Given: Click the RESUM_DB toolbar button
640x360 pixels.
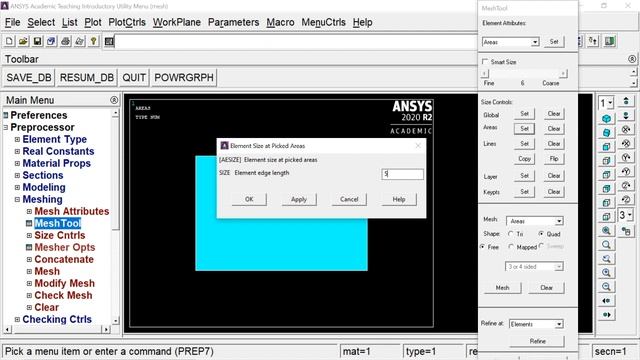Looking at the screenshot, I should click(87, 78).
